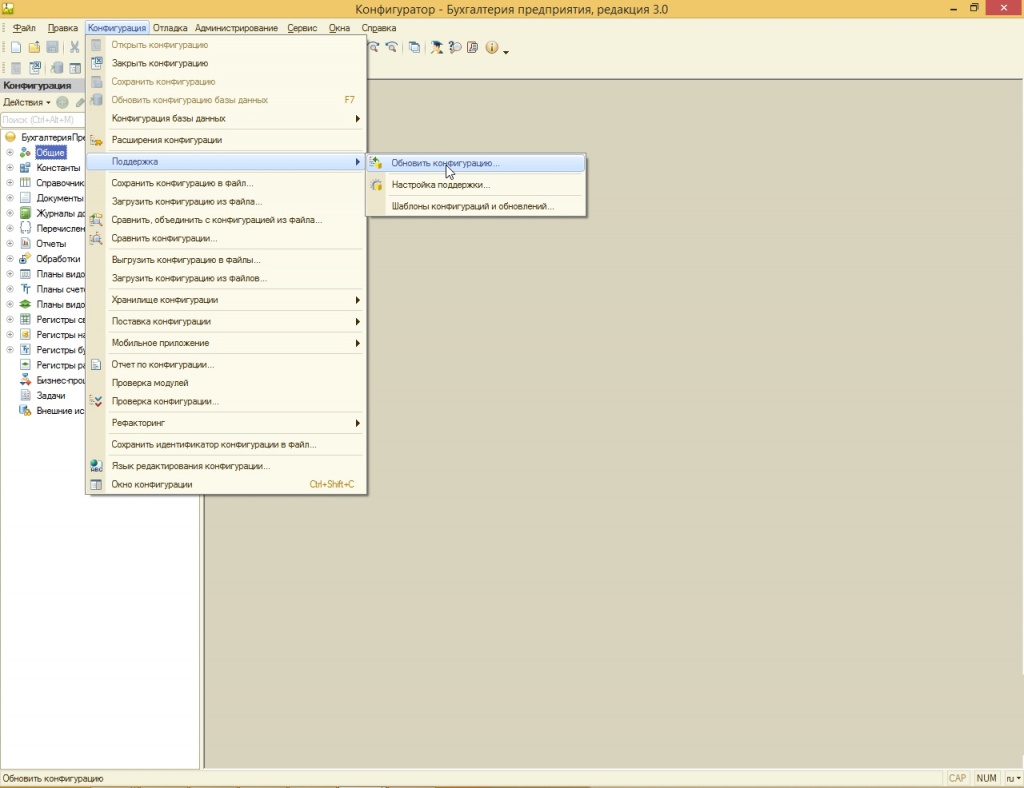Viewport: 1024px width, 788px height.
Task: Choose Сравнить конфигурации menu item
Action: coord(226,238)
